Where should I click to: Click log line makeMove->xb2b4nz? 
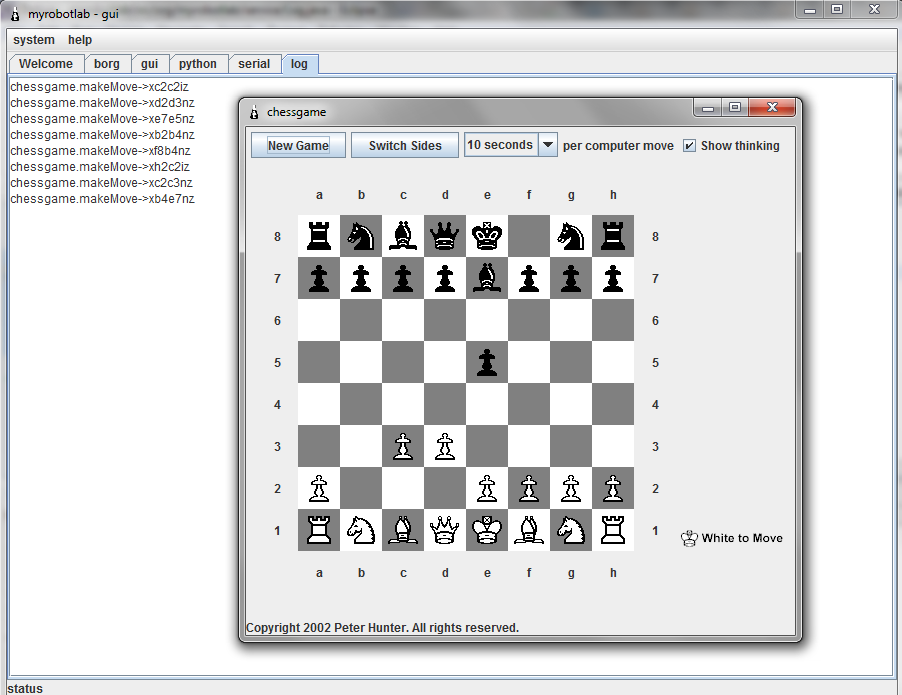point(102,135)
